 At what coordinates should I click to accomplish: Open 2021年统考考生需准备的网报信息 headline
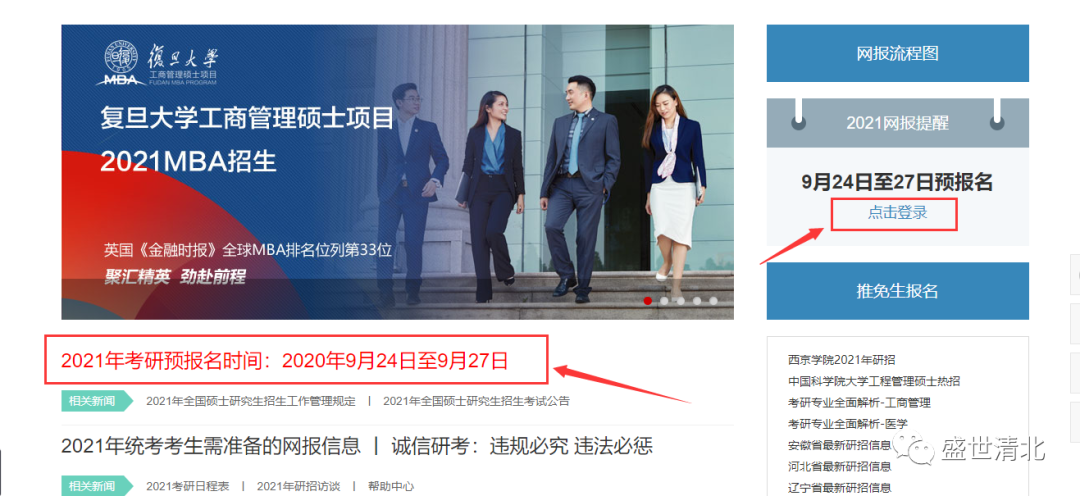(x=211, y=446)
